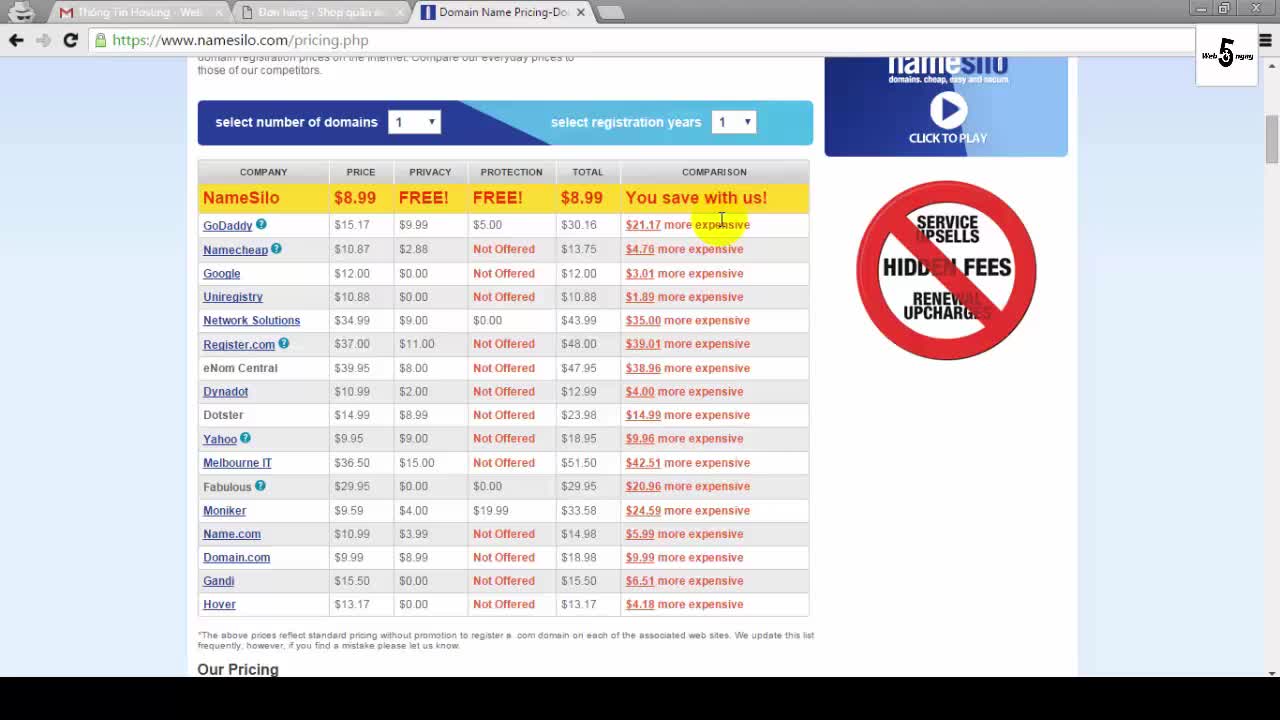Open the Network Solutions link

point(251,320)
